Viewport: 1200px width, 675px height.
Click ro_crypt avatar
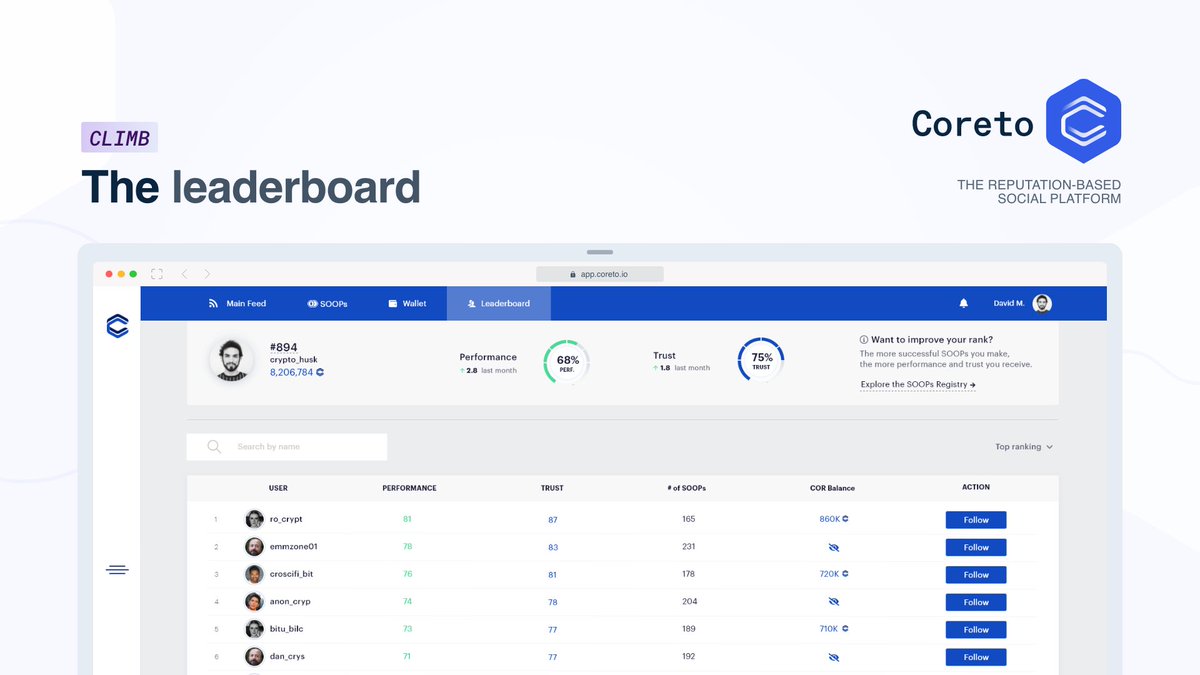[x=254, y=519]
